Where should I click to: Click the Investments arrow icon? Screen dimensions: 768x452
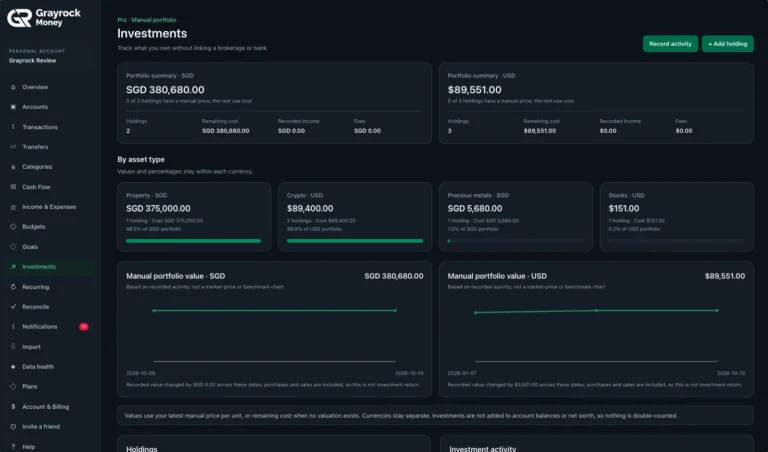[13, 267]
